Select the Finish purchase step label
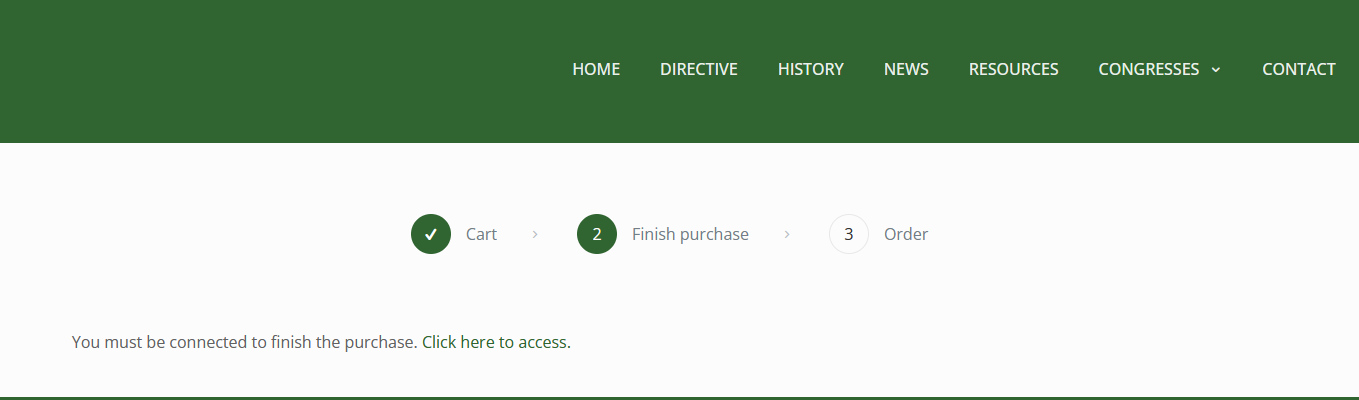1359x400 pixels. tap(690, 234)
